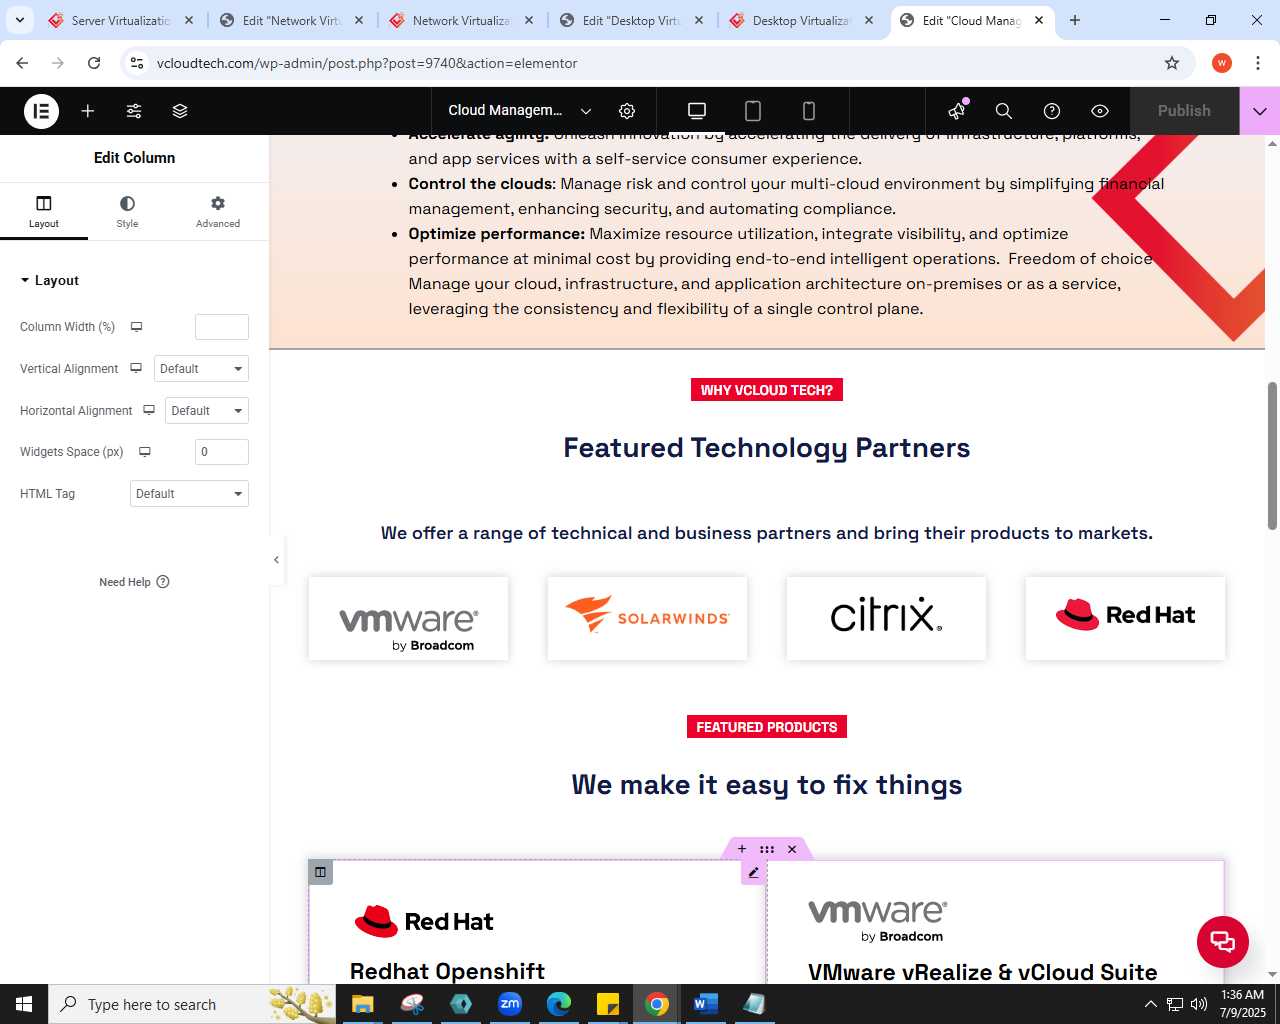This screenshot has height=1024, width=1280.
Task: Click the column edit handle icon
Action: (320, 872)
